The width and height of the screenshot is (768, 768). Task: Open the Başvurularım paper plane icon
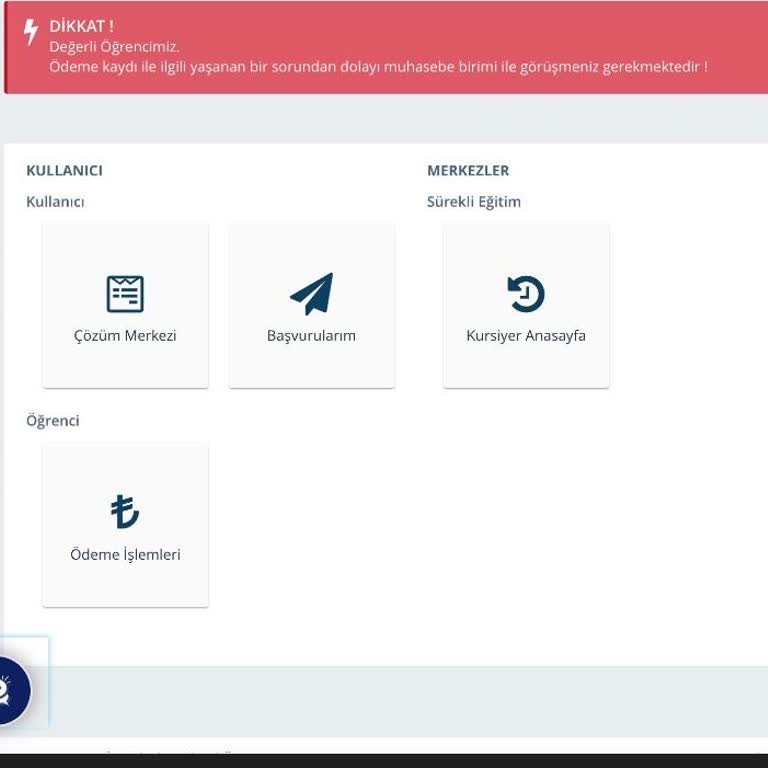[x=312, y=294]
